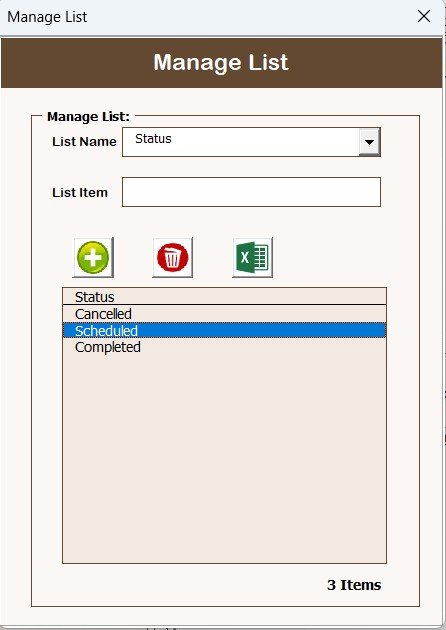The image size is (446, 630).
Task: Click the 3 Items count label
Action: [x=354, y=585]
